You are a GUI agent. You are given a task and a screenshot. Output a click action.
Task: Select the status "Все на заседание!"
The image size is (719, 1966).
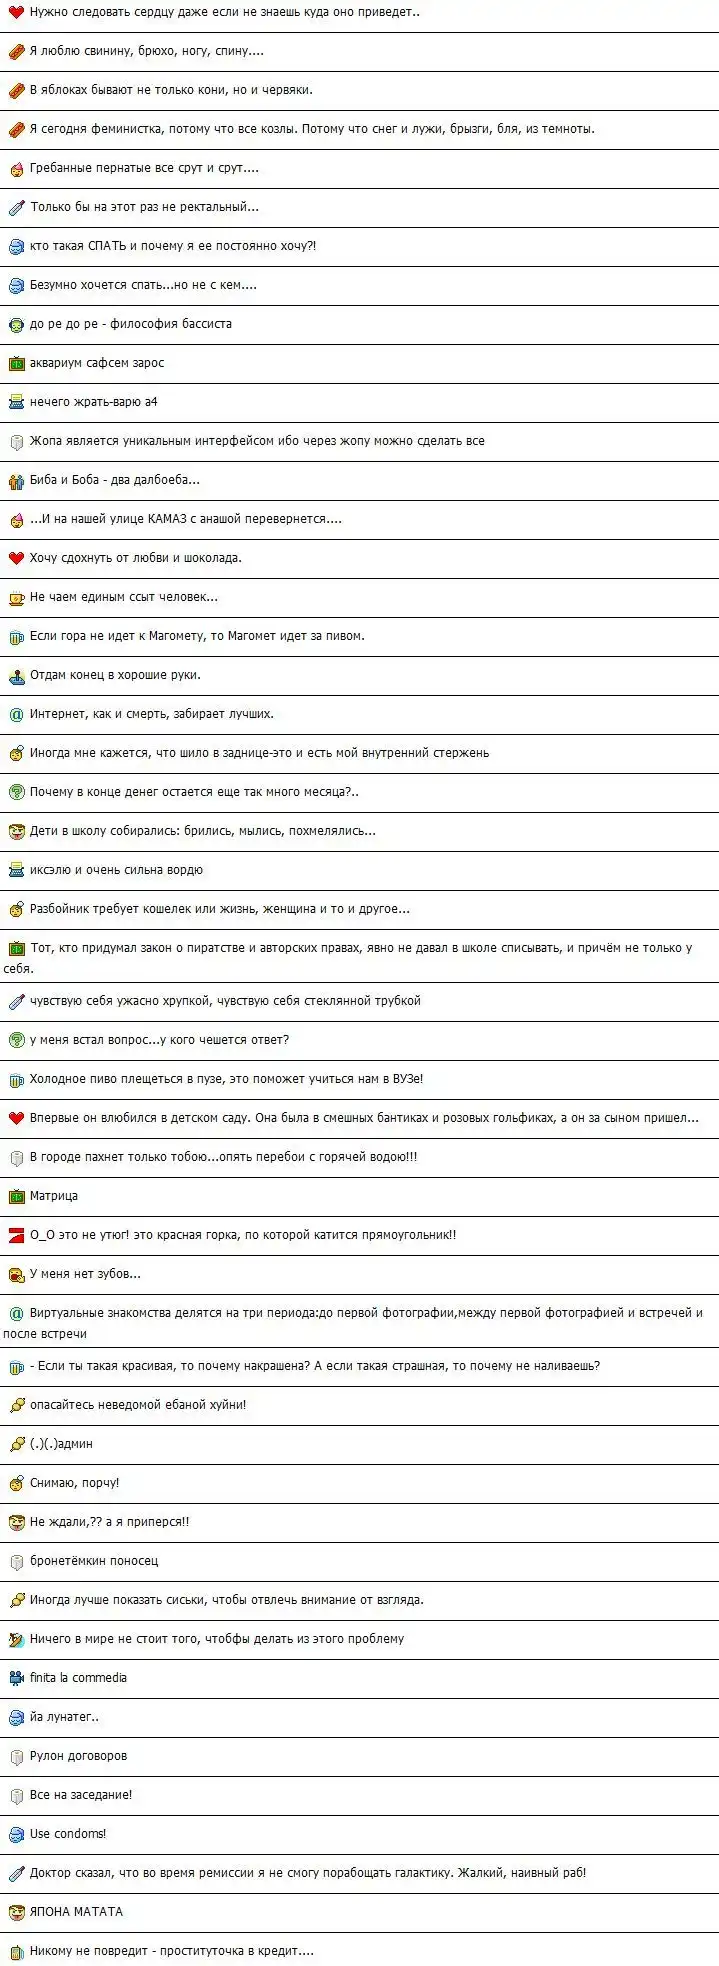click(81, 1795)
